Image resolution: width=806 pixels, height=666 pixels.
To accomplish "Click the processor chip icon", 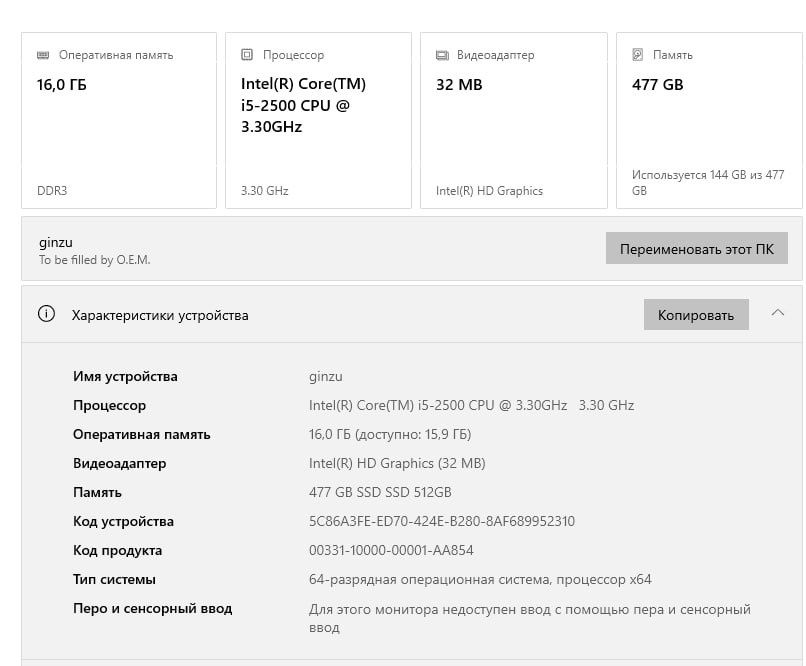I will coord(246,55).
